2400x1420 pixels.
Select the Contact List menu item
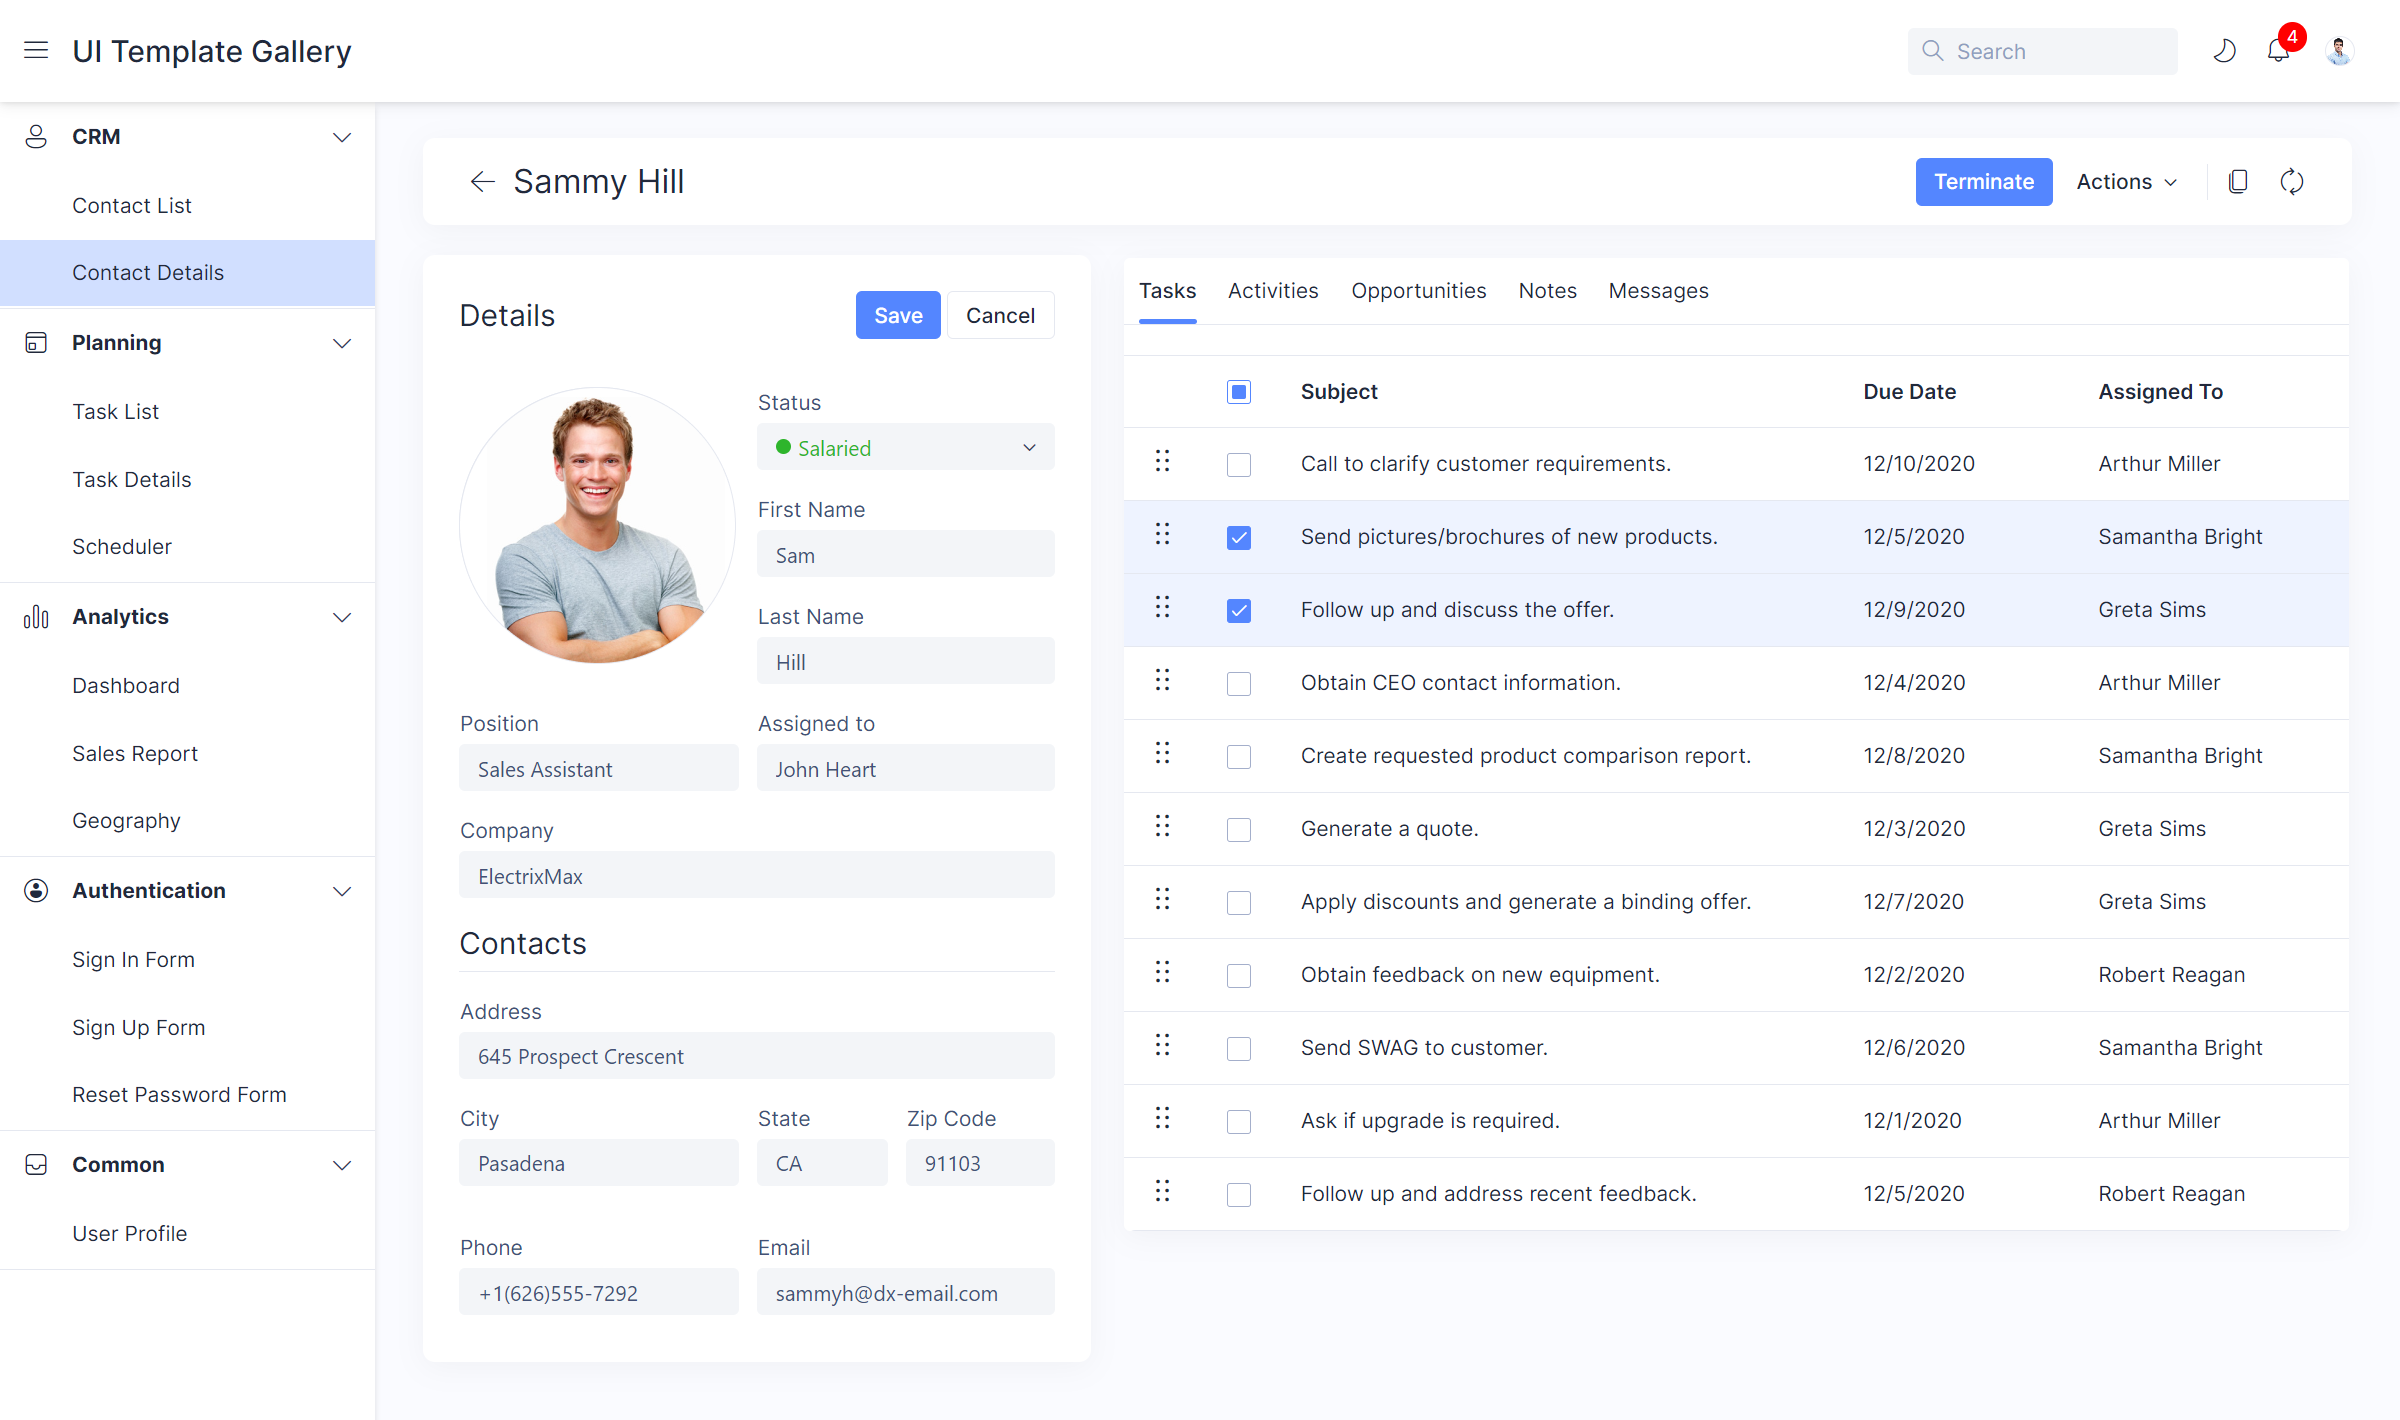130,205
